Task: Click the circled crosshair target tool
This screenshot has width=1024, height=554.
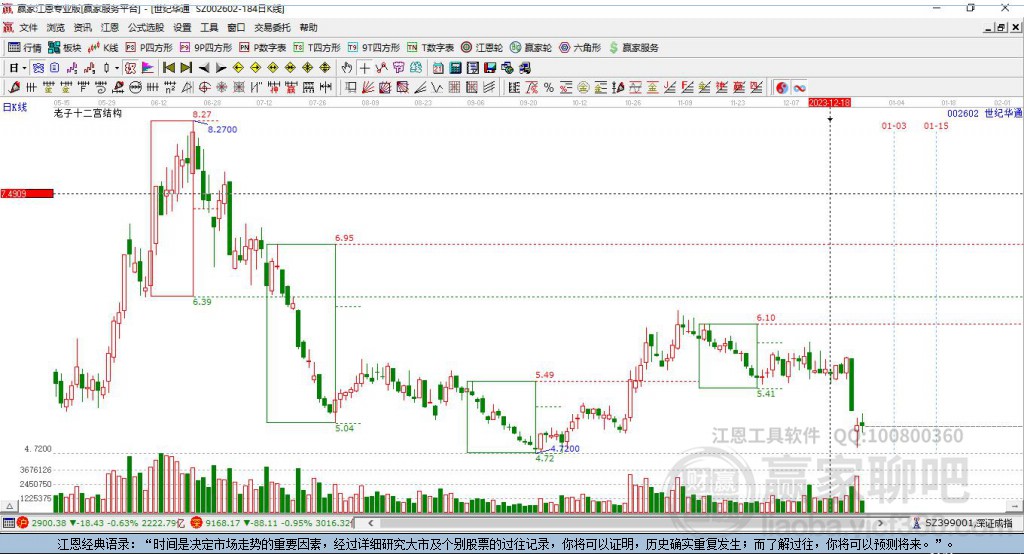Action: coord(204,88)
